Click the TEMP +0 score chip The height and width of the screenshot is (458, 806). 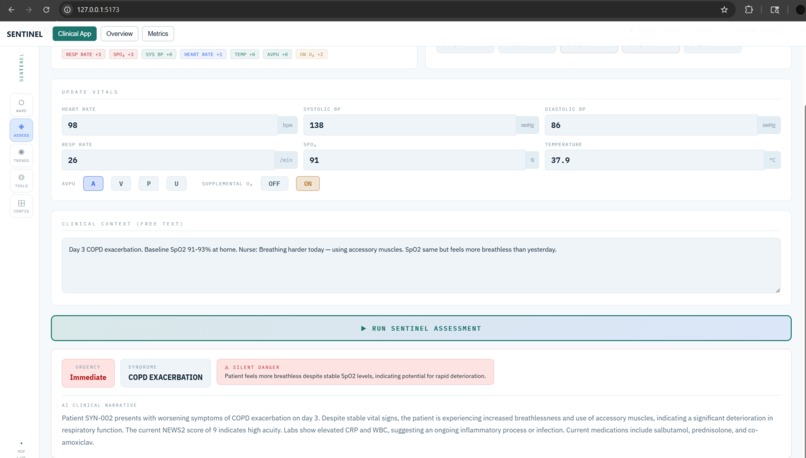point(245,54)
